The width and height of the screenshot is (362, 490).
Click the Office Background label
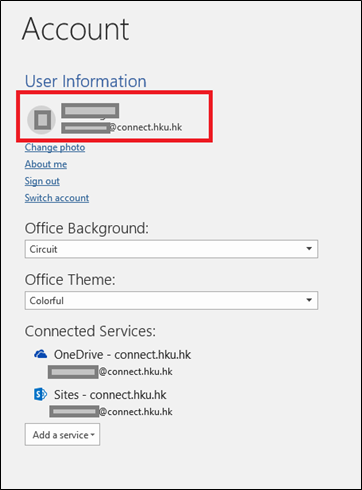(x=87, y=229)
